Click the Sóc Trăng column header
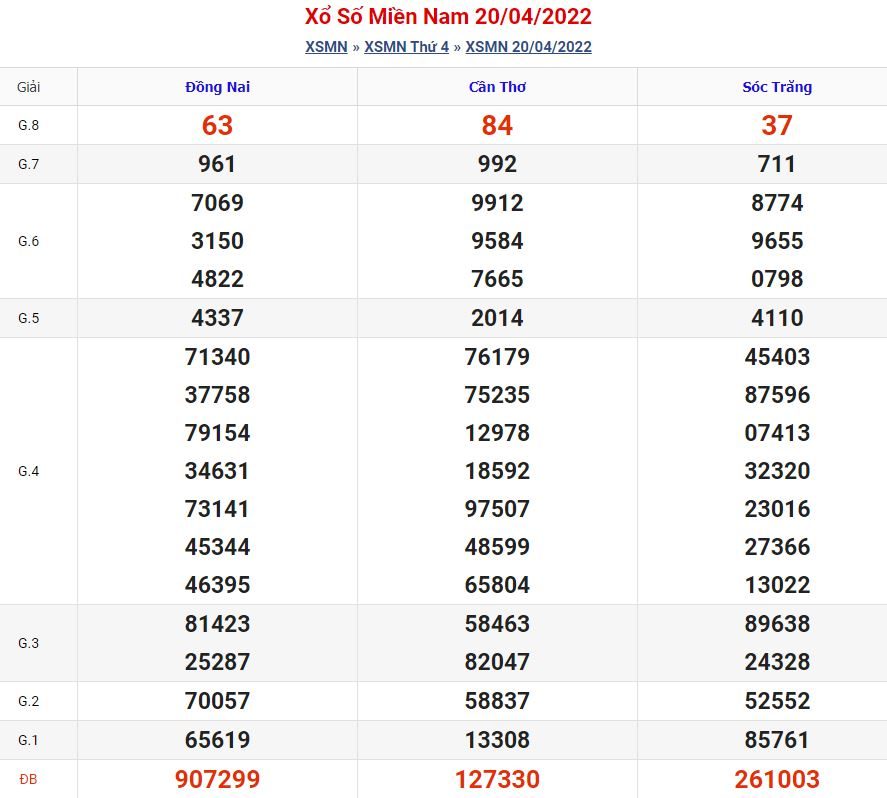Viewport: 887px width, 798px height. tap(777, 87)
